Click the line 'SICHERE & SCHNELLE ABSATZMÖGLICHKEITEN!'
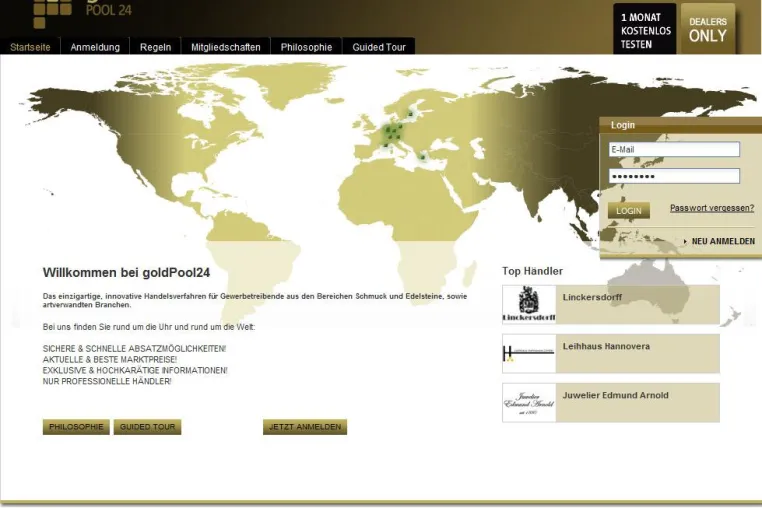The width and height of the screenshot is (762, 508). coord(134,349)
